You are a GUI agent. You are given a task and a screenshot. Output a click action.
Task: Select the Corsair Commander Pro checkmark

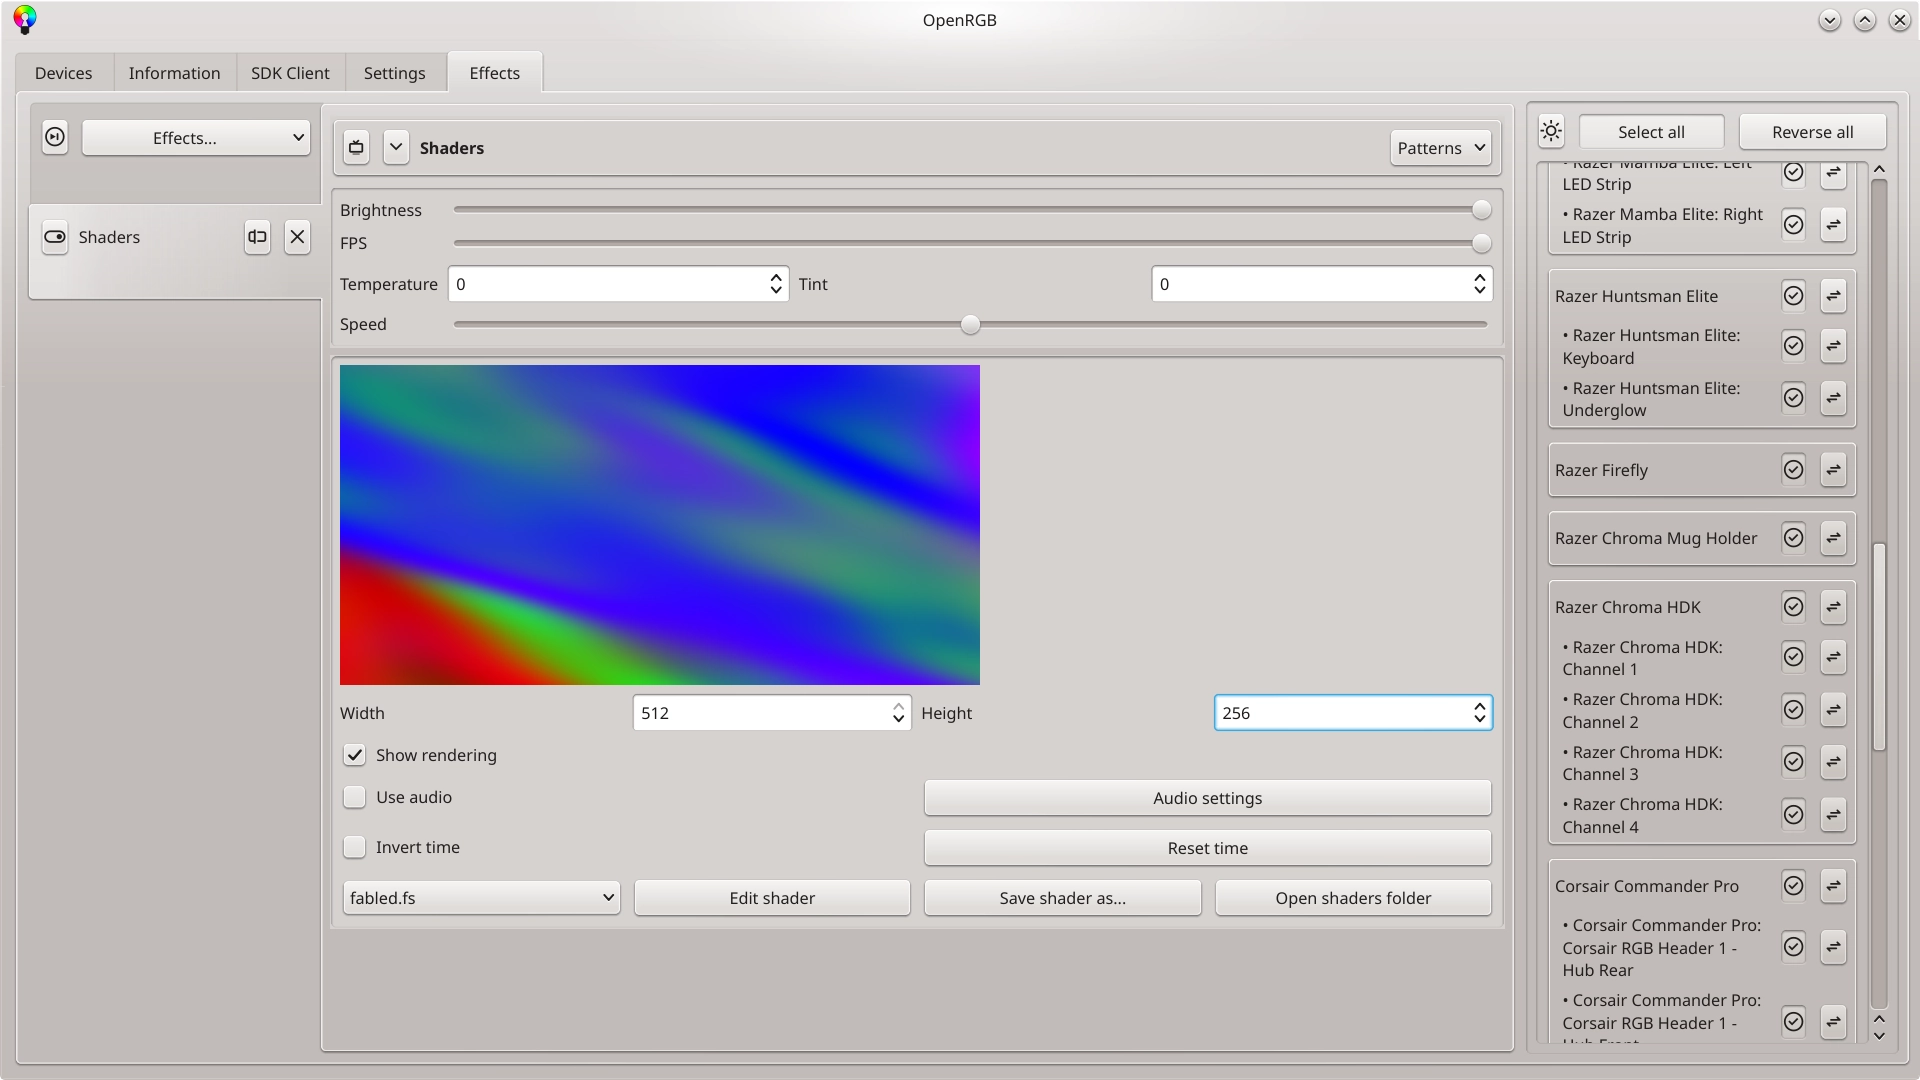[1794, 886]
